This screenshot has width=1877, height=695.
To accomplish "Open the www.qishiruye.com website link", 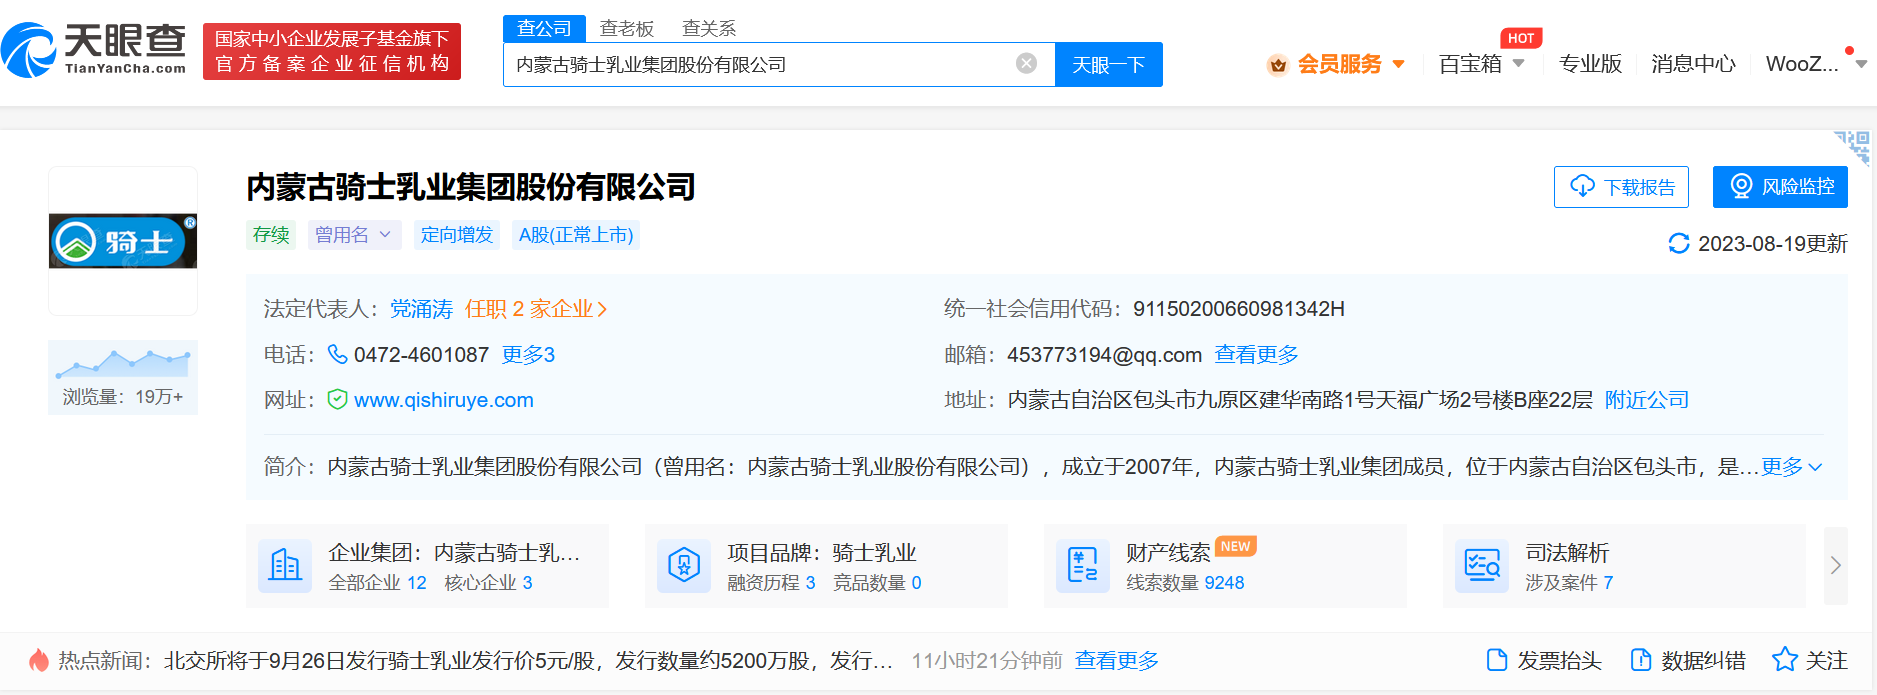I will click(x=444, y=400).
